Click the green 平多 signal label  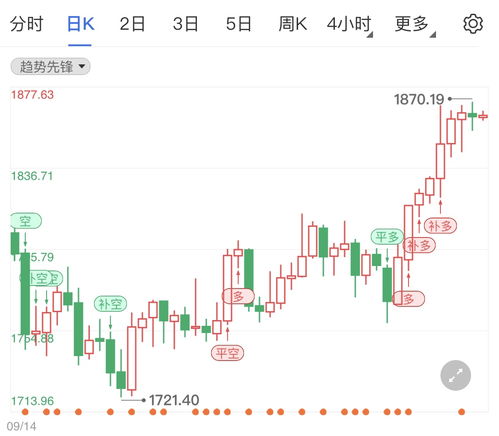[387, 237]
